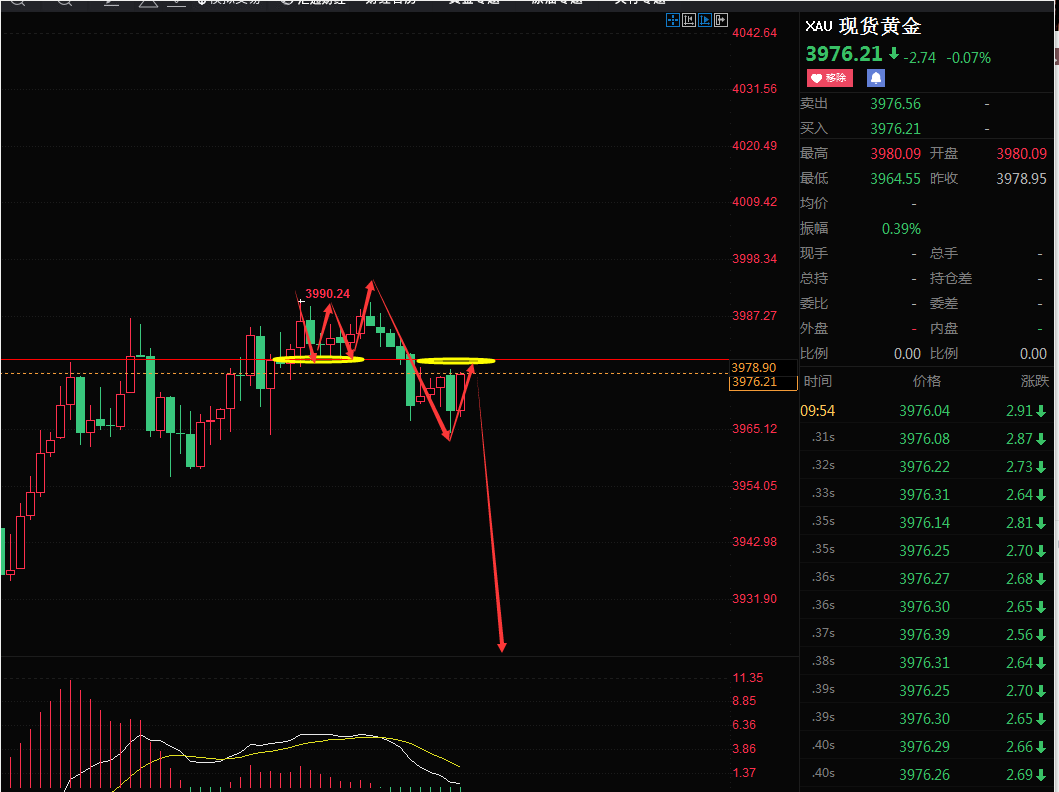
Task: Toggle the blue play-arrow axis icon
Action: click(705, 20)
